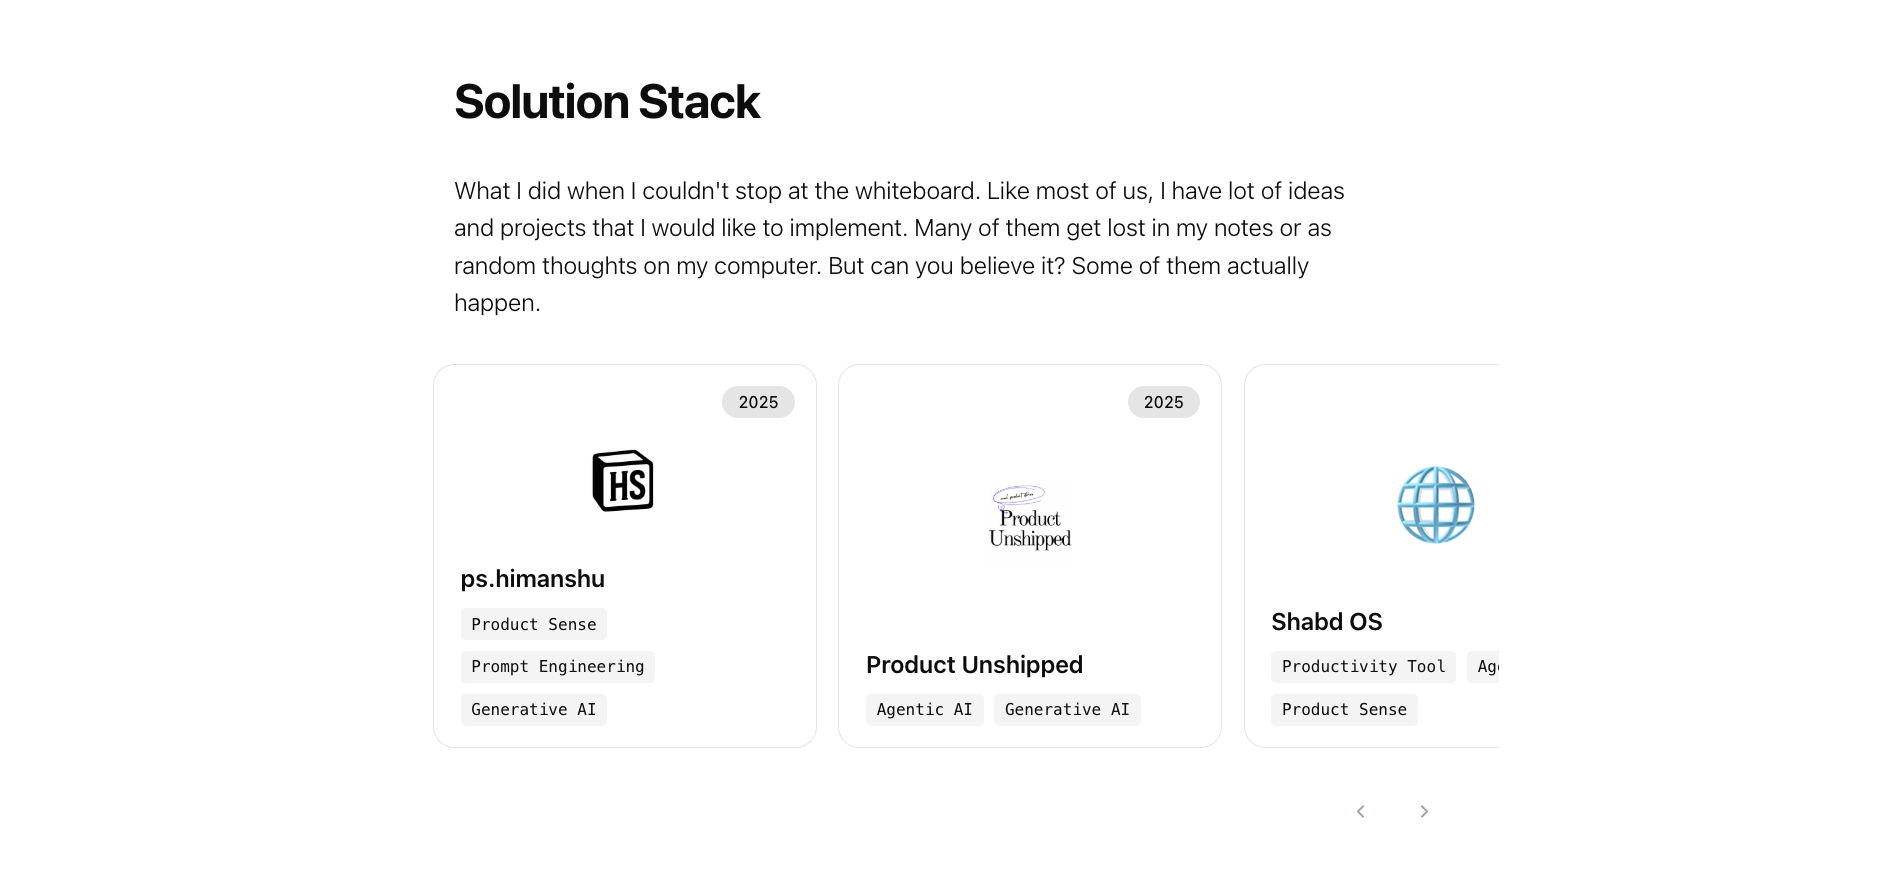
Task: Go to next carousel slide arrow
Action: click(1424, 811)
